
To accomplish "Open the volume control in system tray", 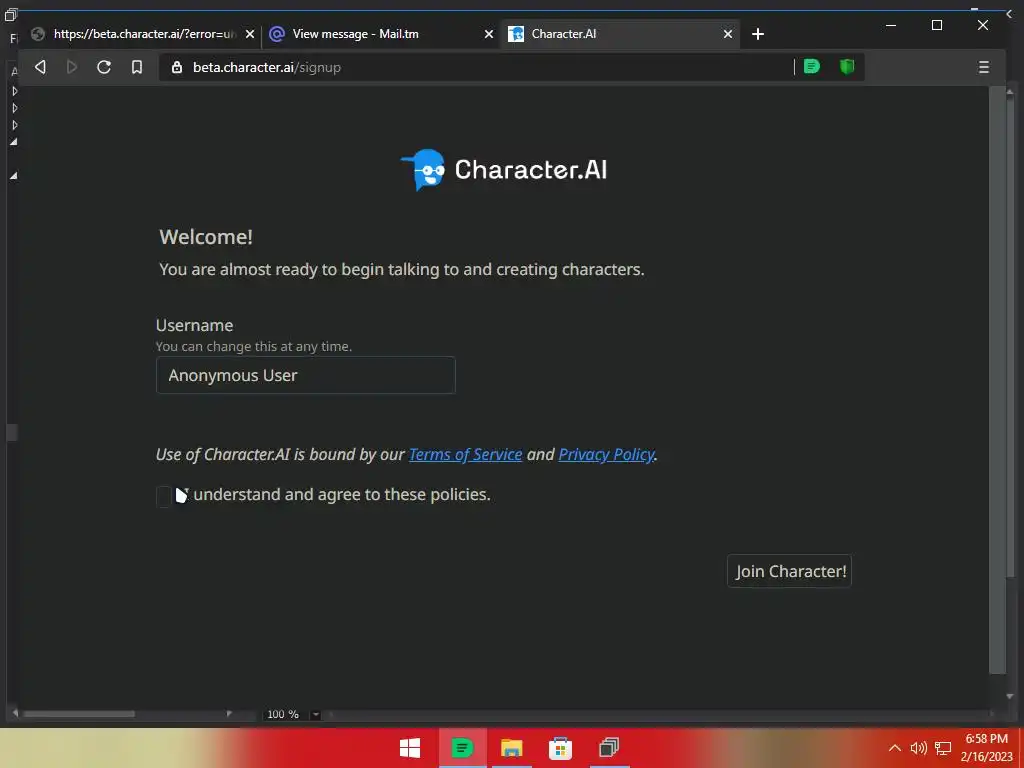I will [918, 748].
